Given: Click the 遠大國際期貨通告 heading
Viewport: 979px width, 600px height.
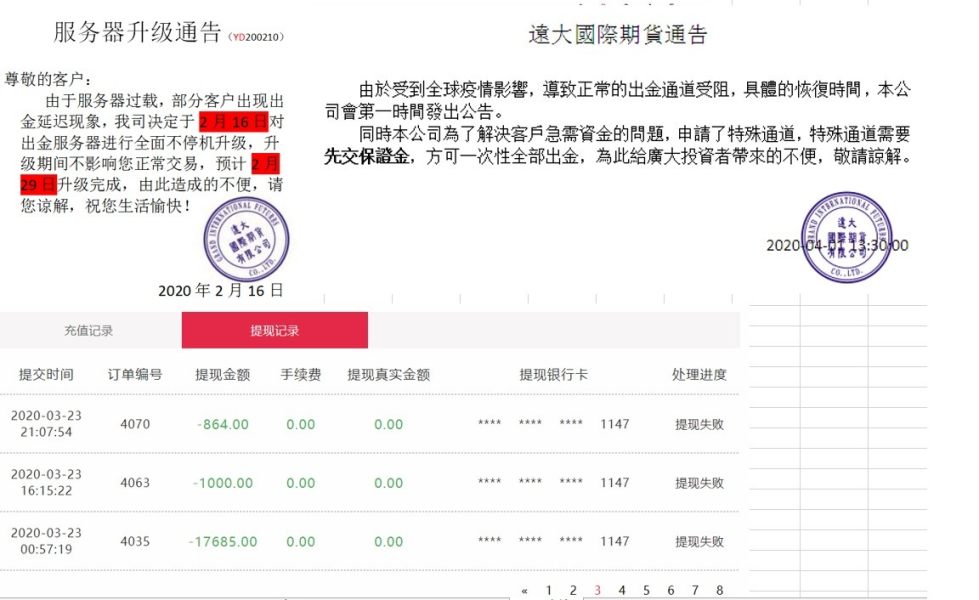Looking at the screenshot, I should click(617, 34).
